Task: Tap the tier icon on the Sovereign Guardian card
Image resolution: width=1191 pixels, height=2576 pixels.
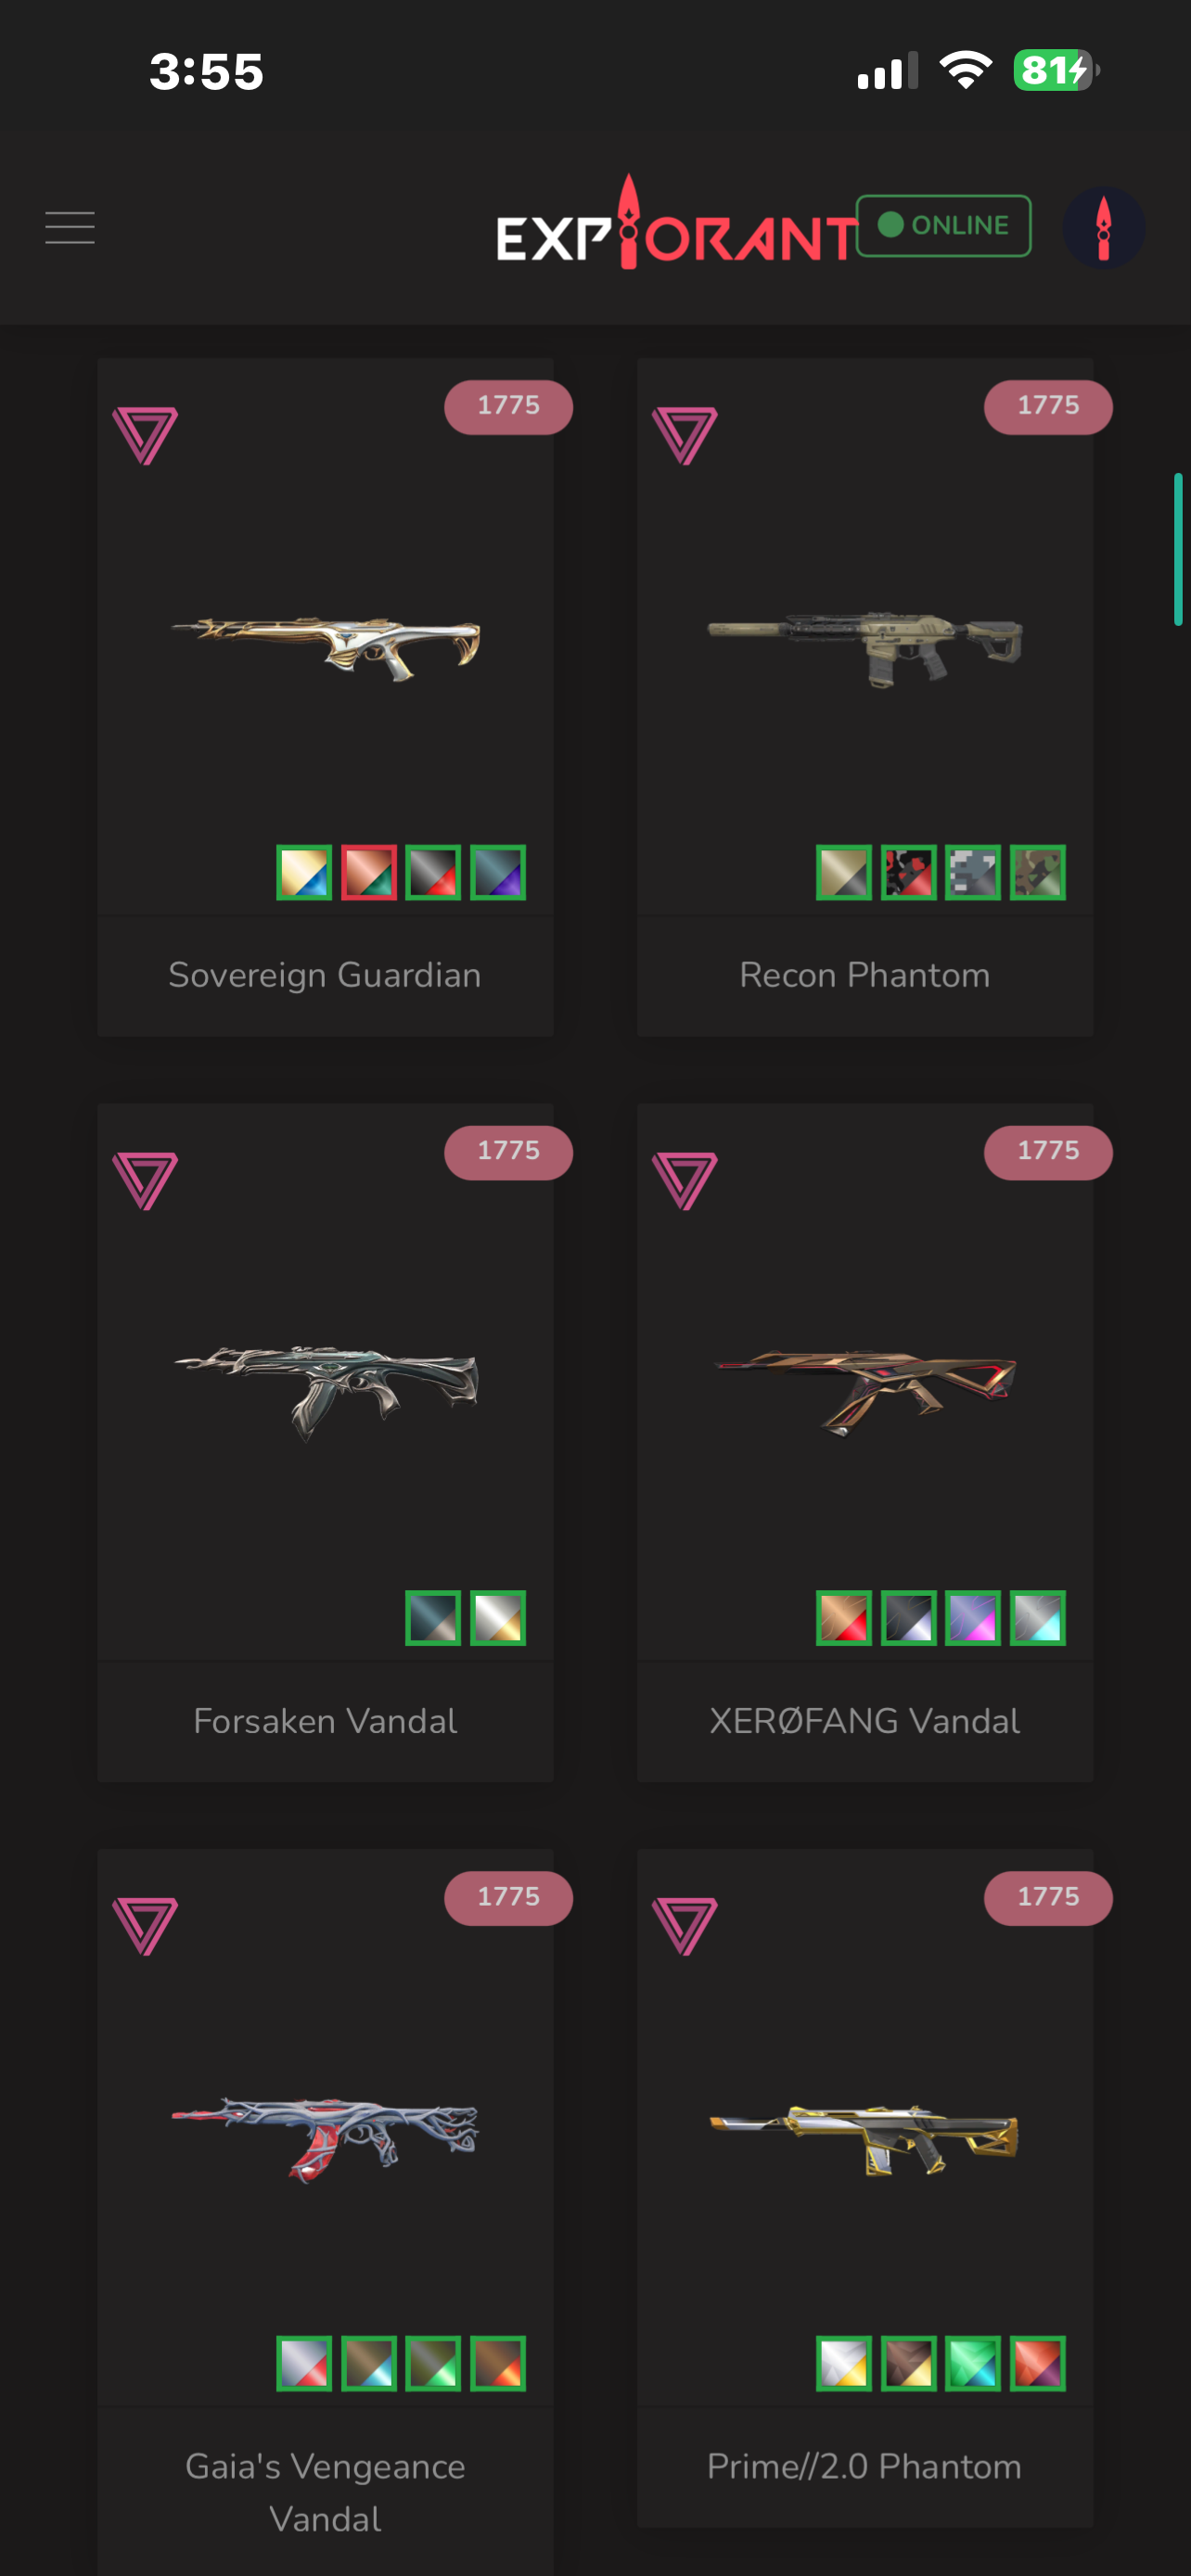Action: 145,435
